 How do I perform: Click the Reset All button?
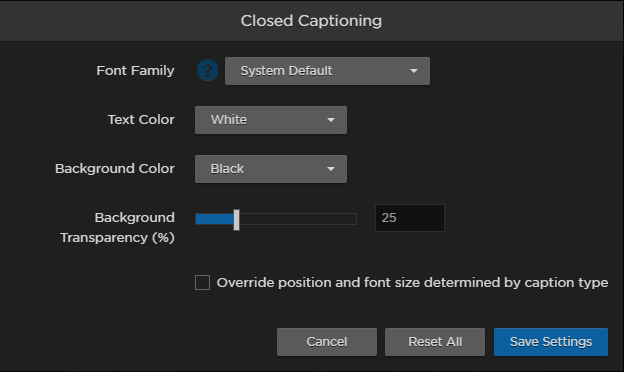[435, 342]
